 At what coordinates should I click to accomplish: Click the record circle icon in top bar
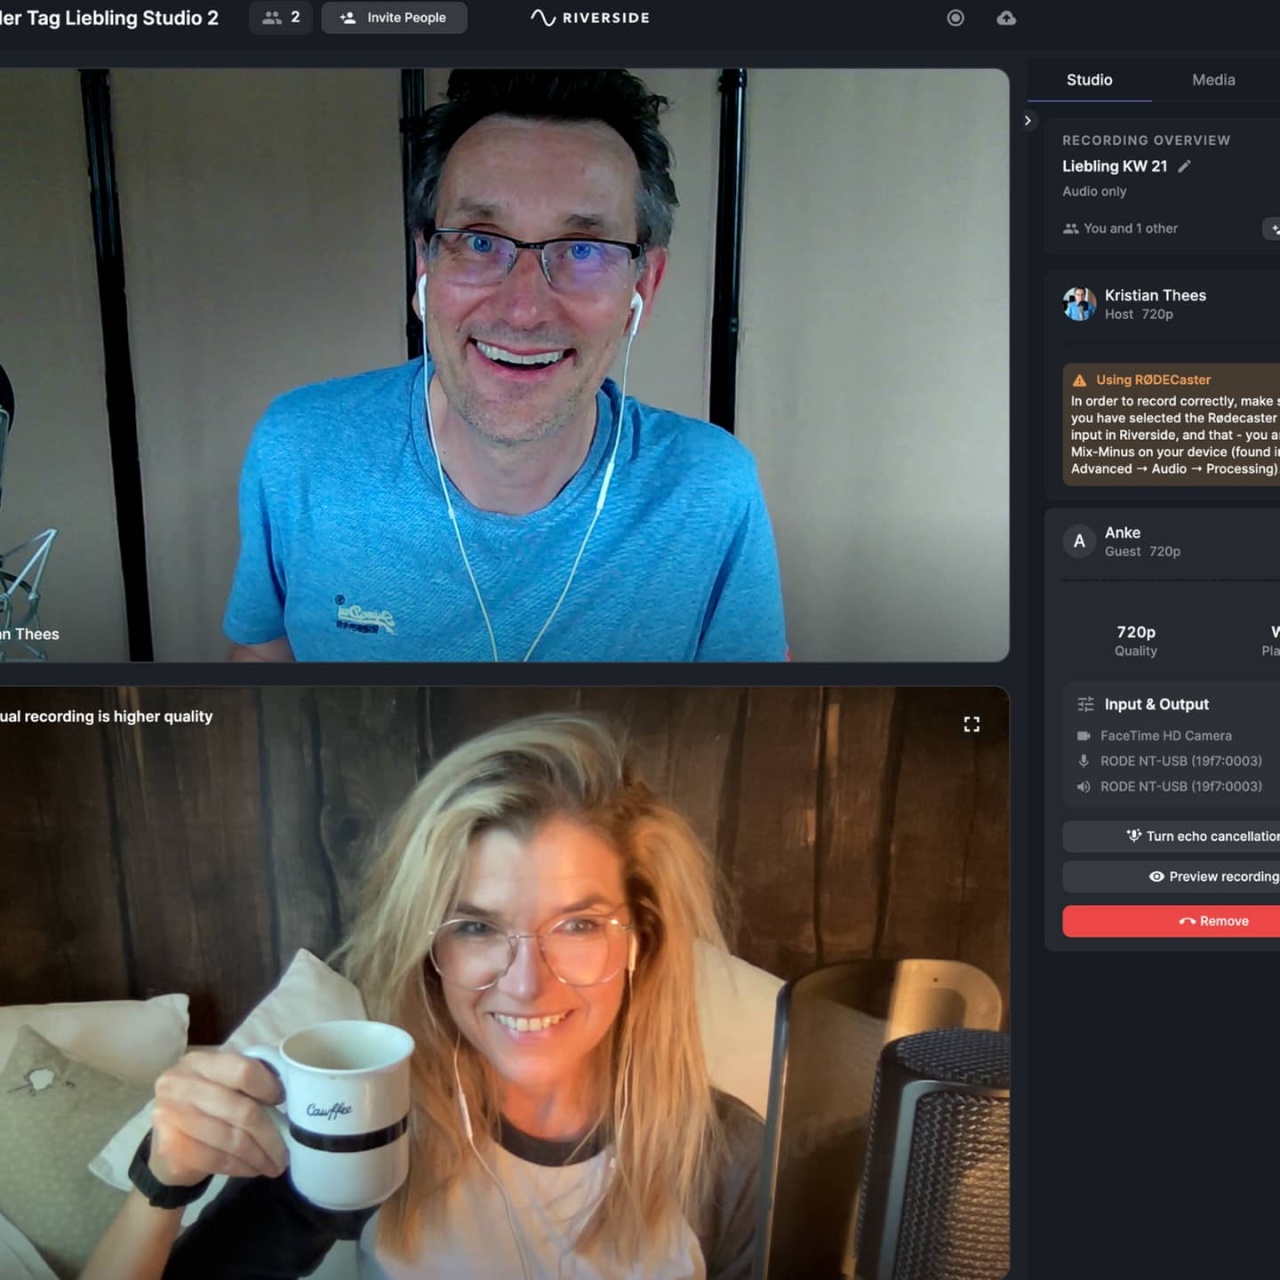pyautogui.click(x=955, y=18)
